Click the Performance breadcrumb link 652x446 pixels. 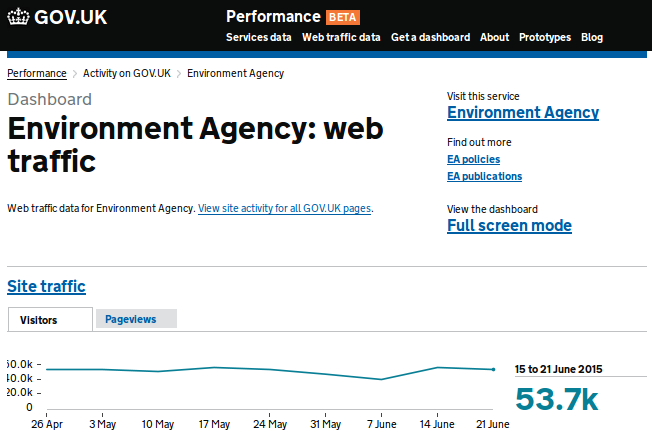click(x=37, y=74)
